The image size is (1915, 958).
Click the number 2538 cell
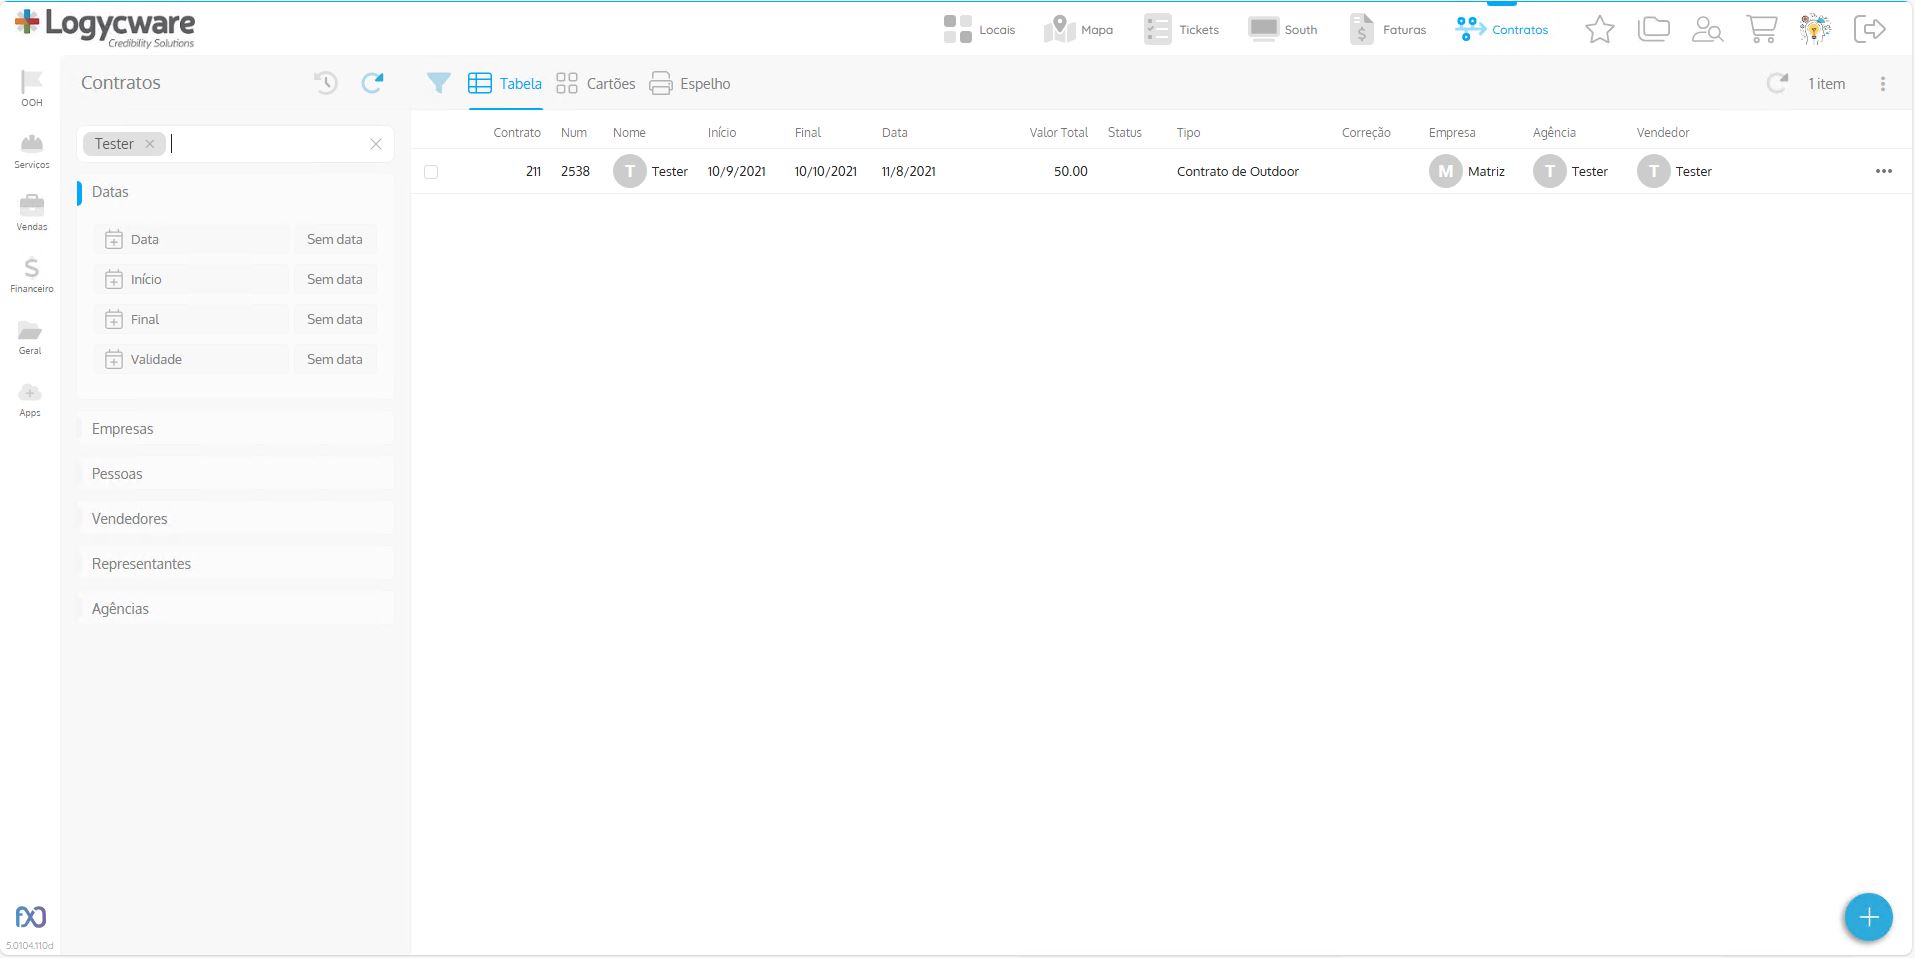click(575, 172)
